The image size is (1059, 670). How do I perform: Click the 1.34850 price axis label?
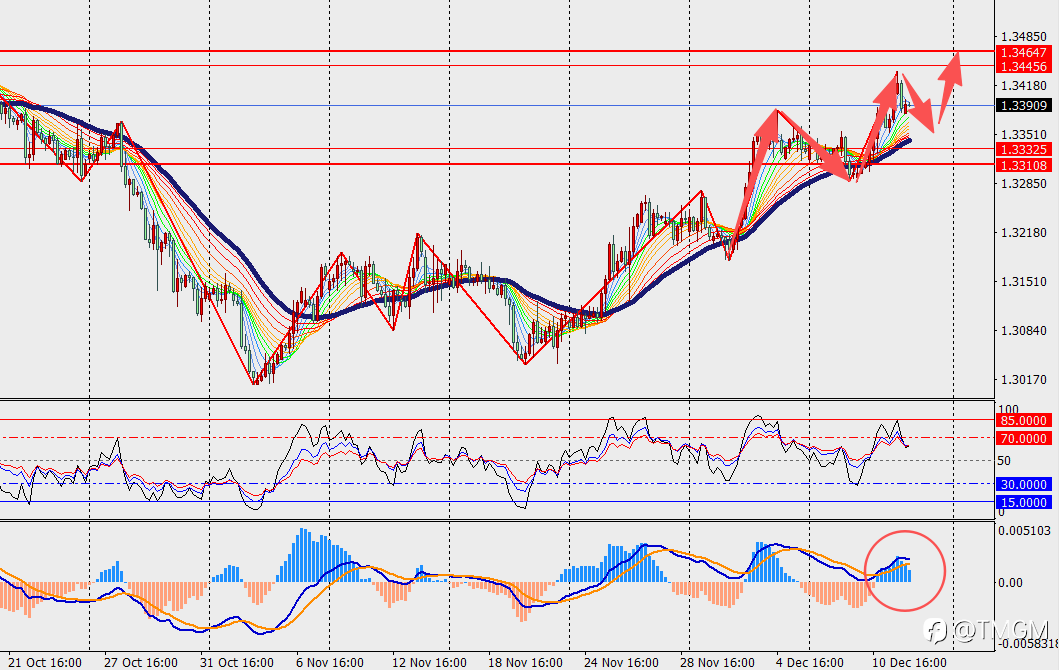1024,36
